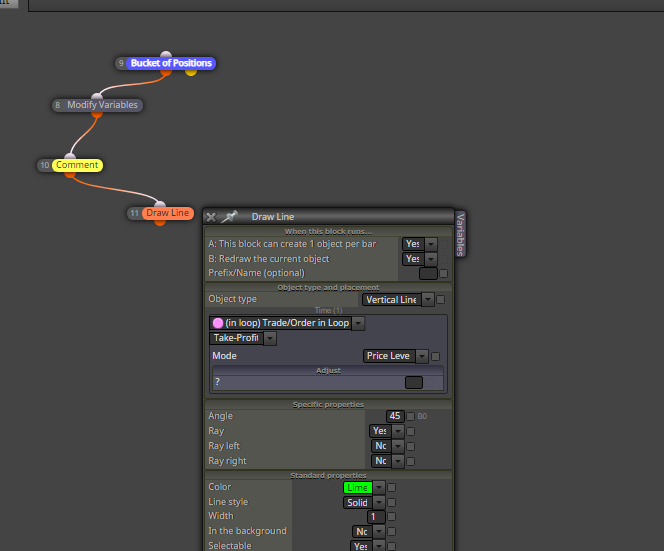This screenshot has width=664, height=551.
Task: Click the Lime color swatch
Action: (357, 488)
